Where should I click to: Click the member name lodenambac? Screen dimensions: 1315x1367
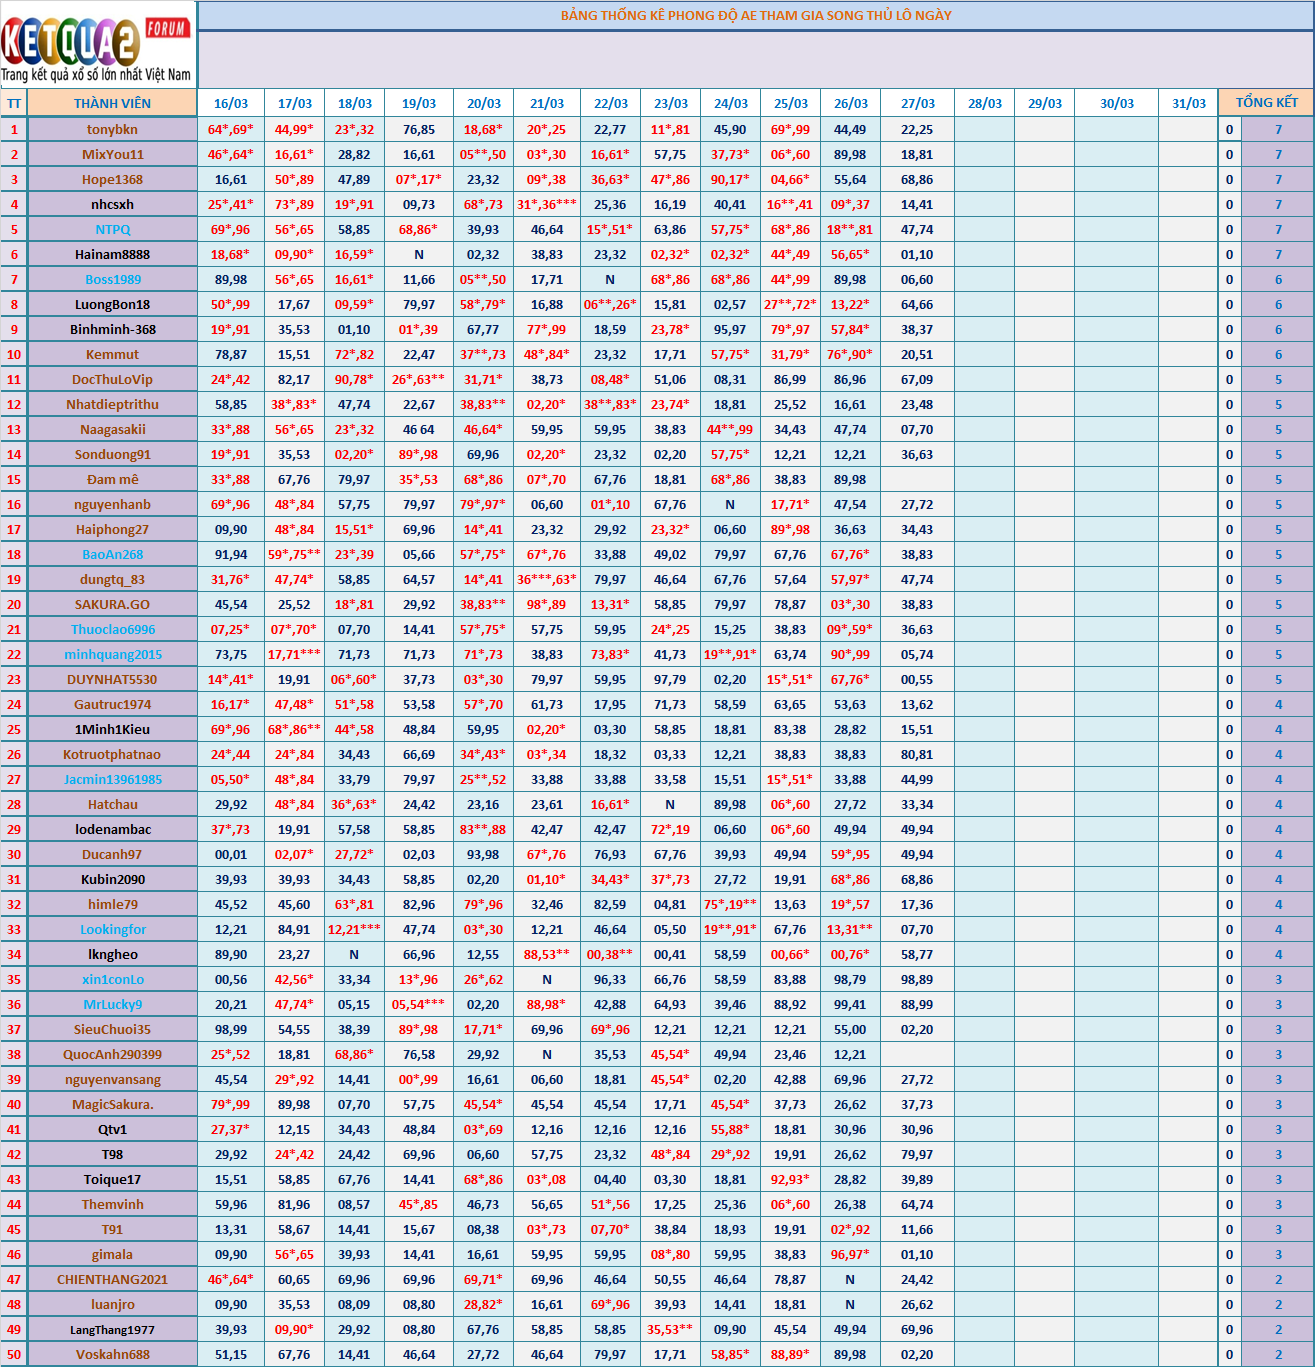(x=112, y=829)
